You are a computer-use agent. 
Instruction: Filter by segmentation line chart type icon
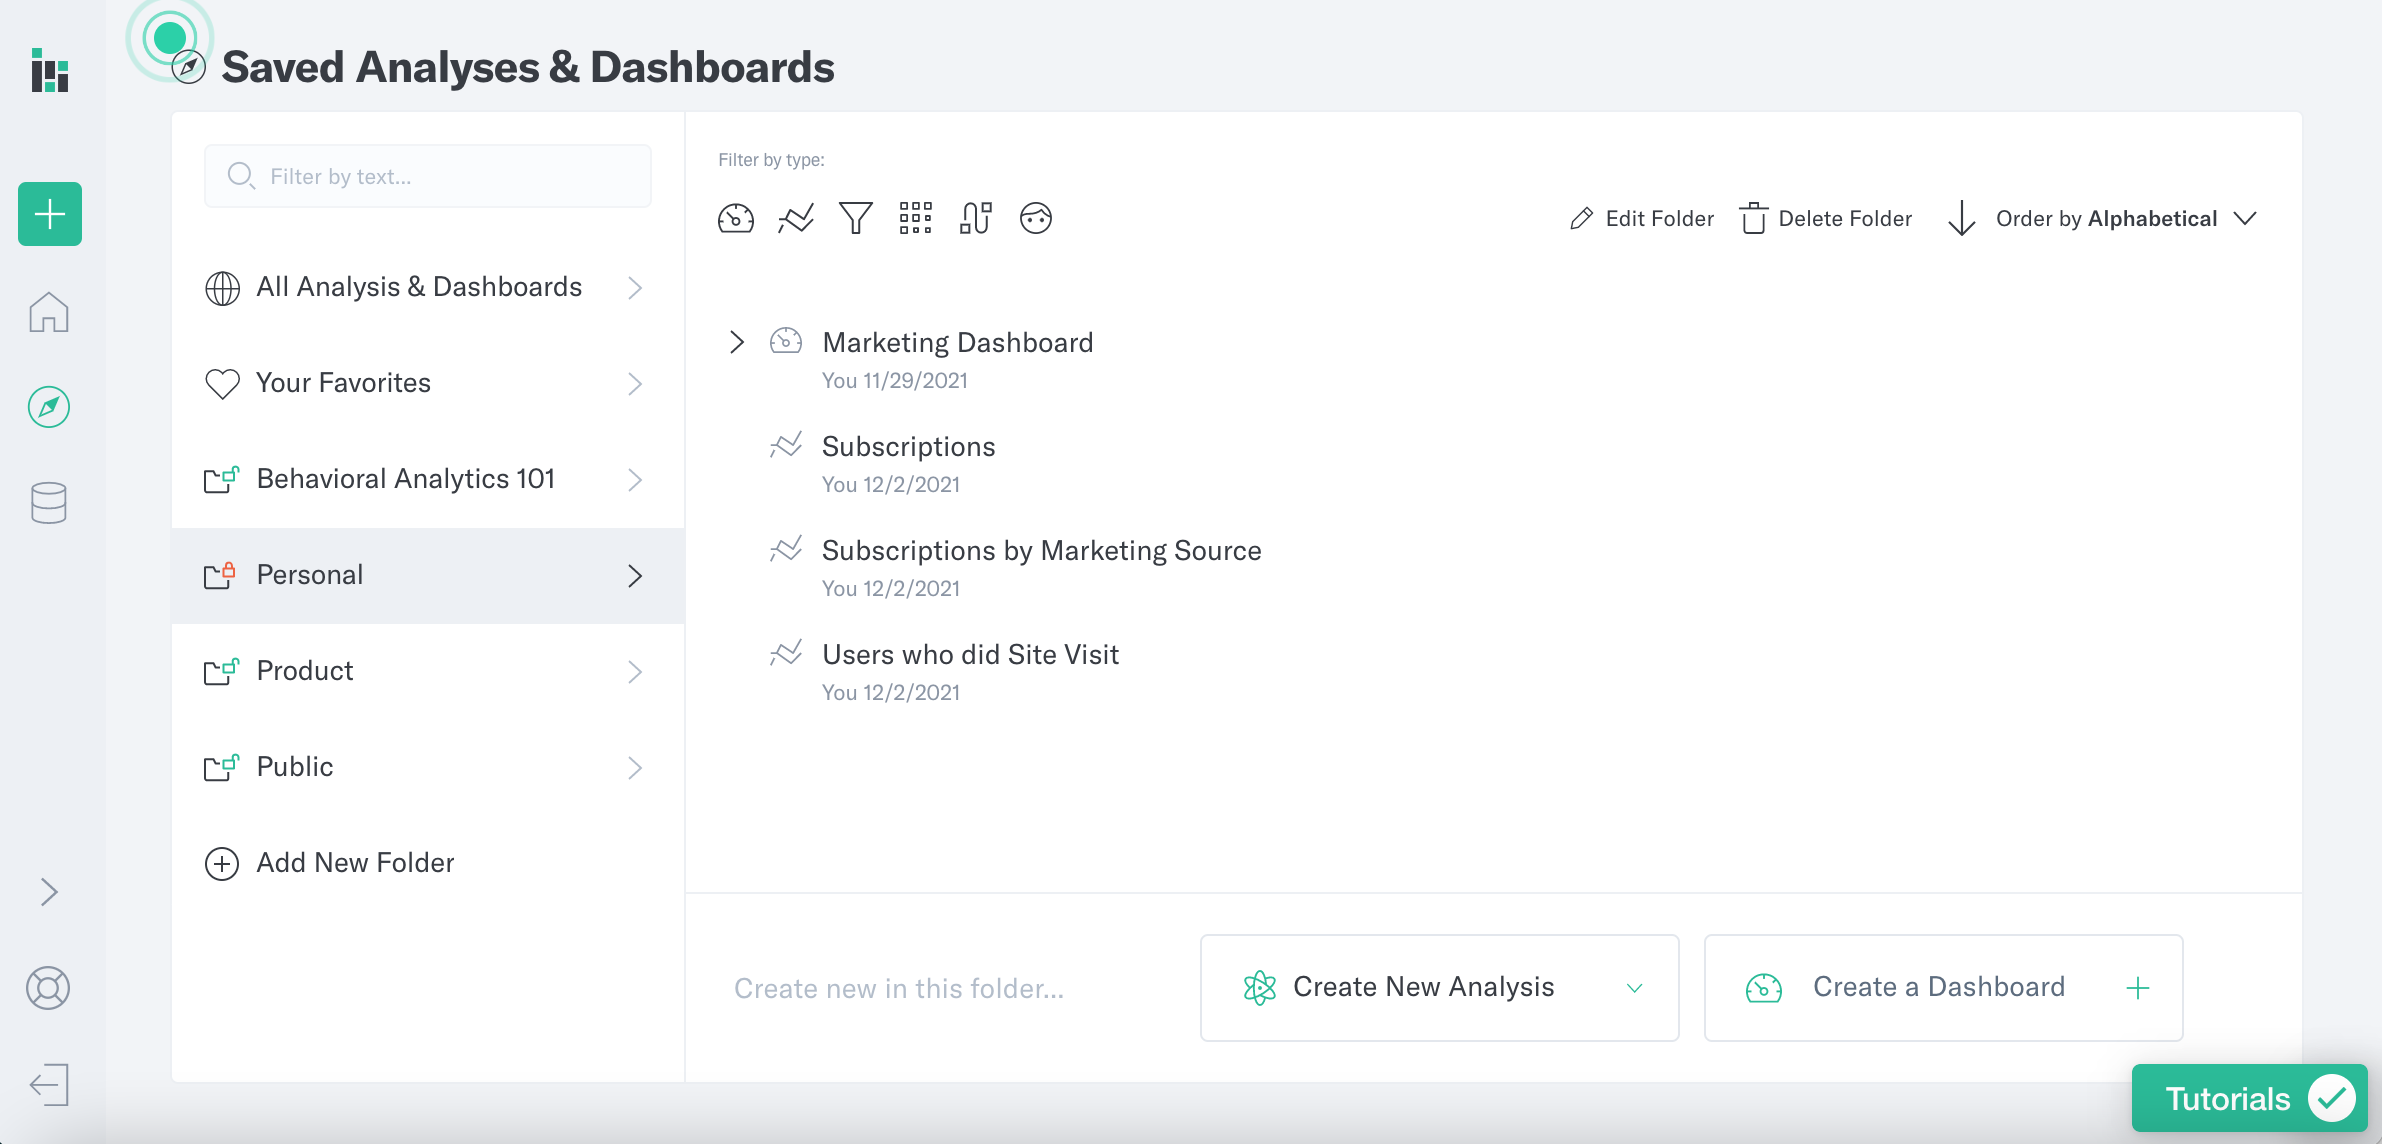pyautogui.click(x=796, y=218)
